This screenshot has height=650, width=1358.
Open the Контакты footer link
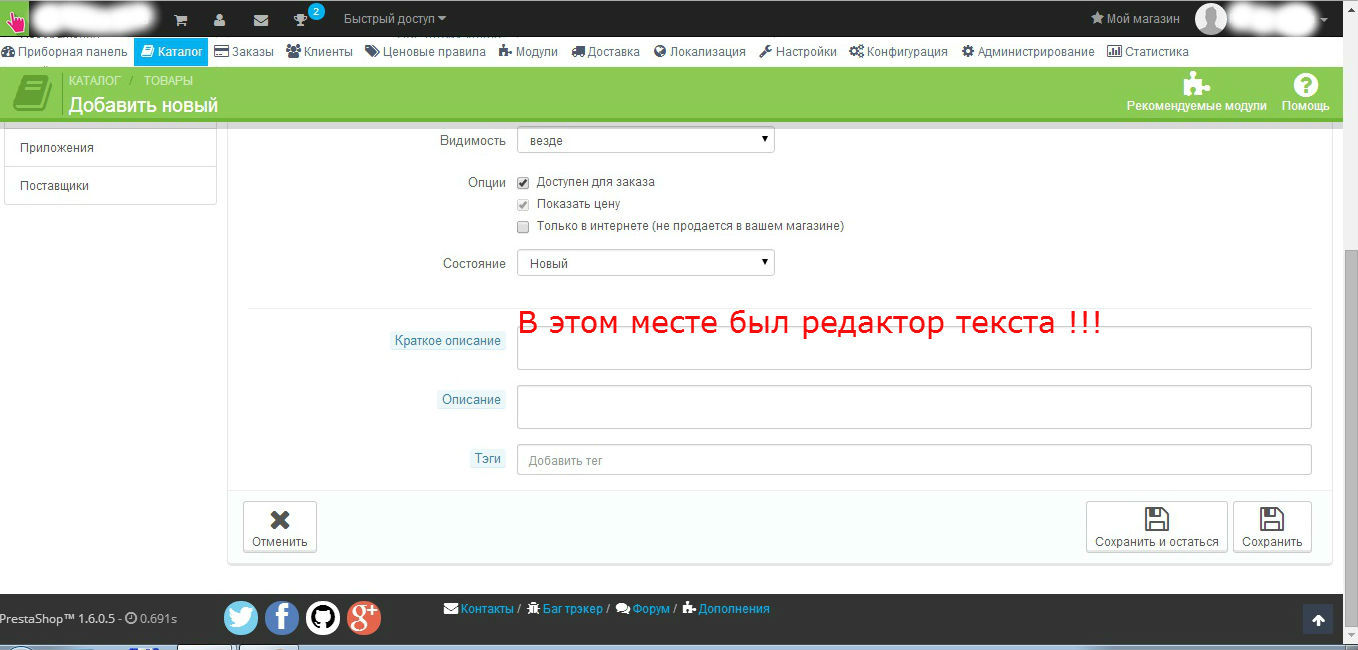479,608
